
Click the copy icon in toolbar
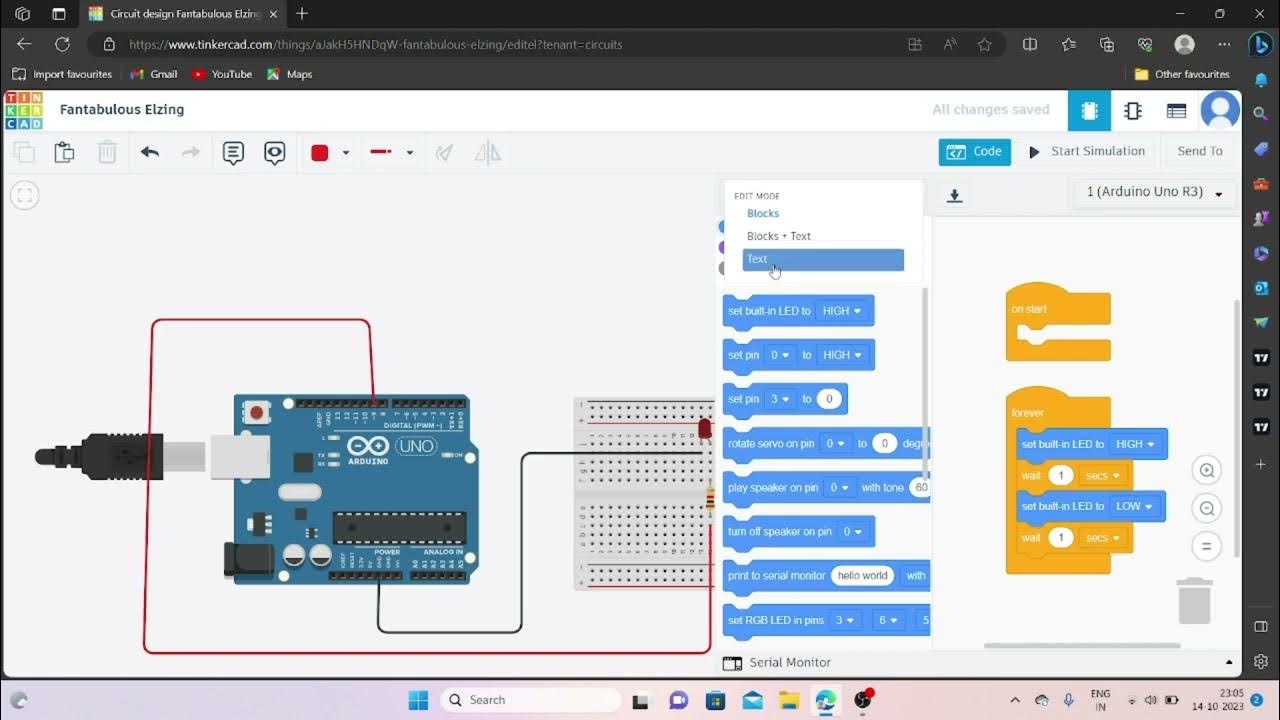(24, 152)
